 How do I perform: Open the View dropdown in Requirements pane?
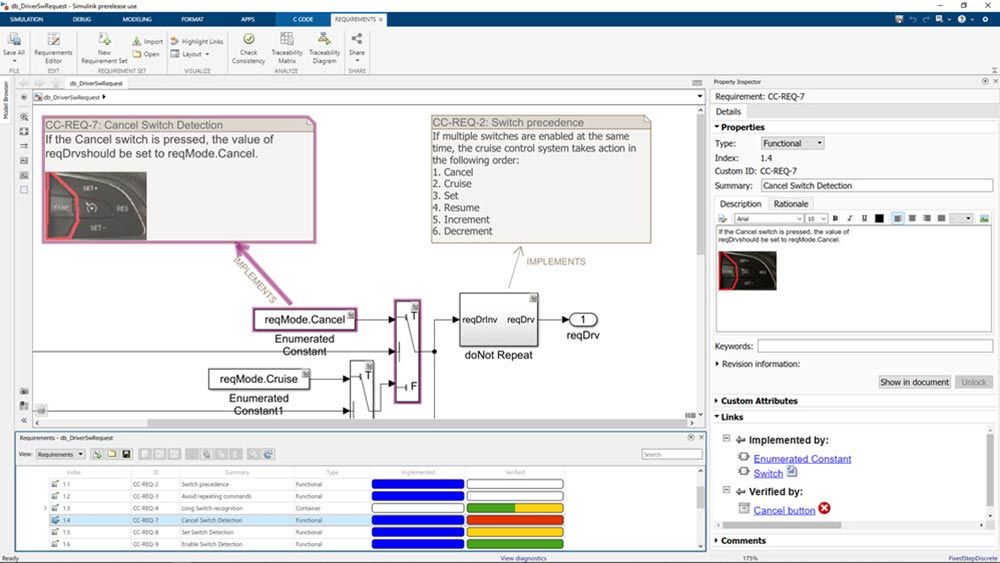click(x=61, y=454)
